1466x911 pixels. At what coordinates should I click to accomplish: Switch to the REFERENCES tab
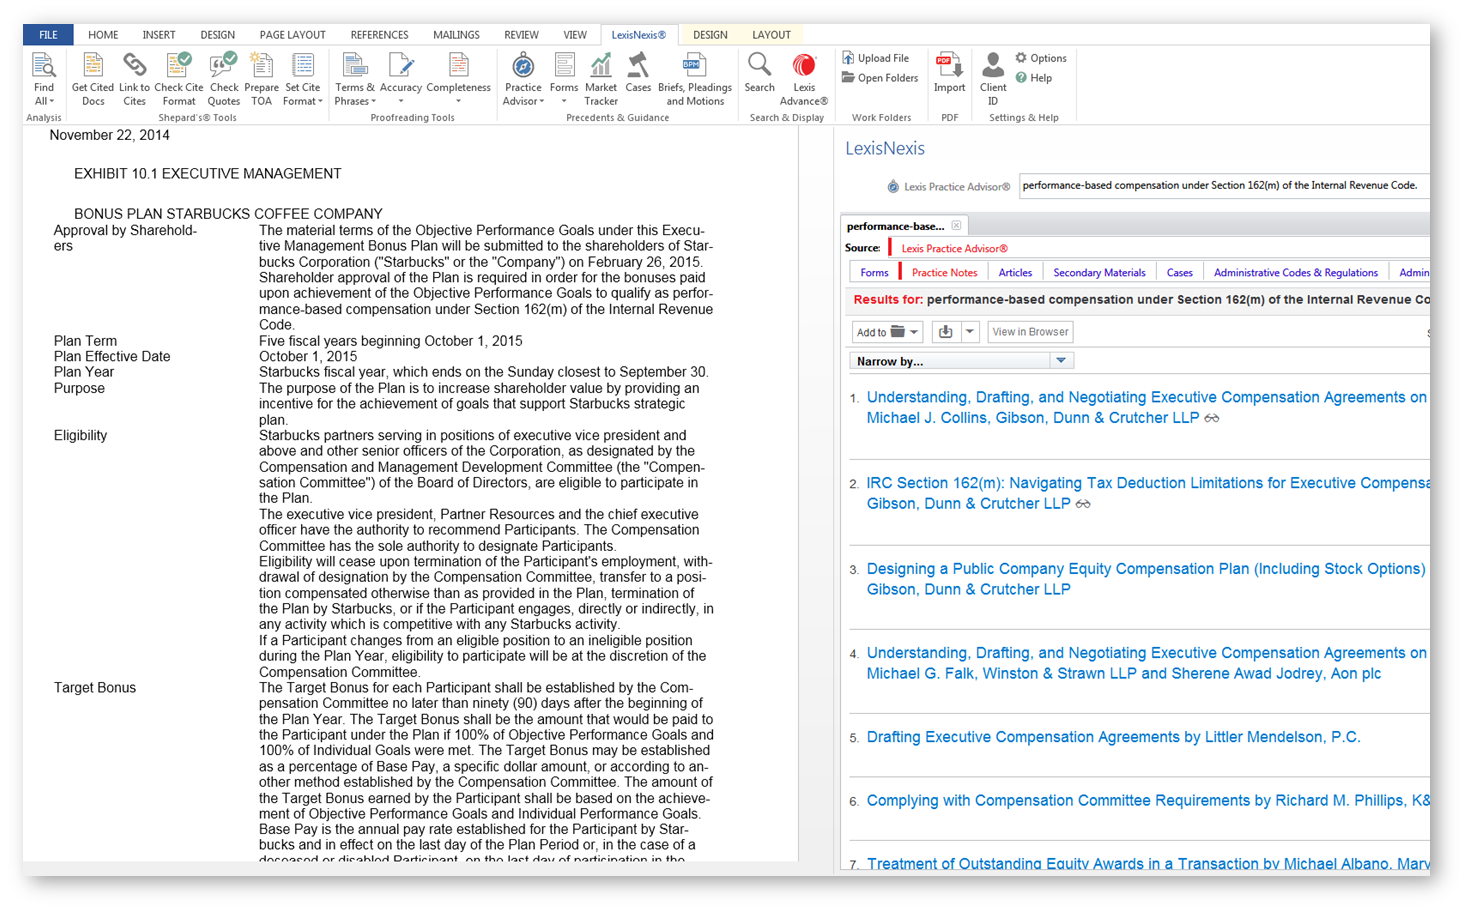point(379,35)
